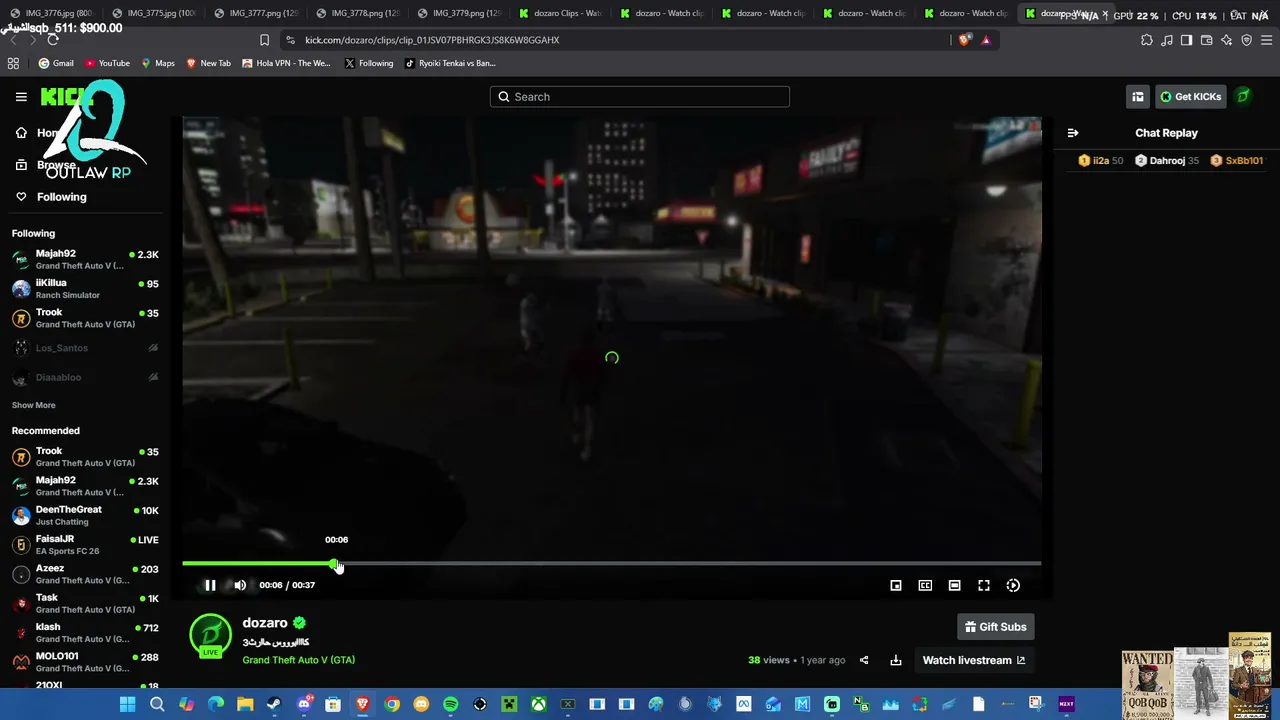Screen dimensions: 1280x720
Task: Focus the Kick search field
Action: pyautogui.click(x=640, y=97)
